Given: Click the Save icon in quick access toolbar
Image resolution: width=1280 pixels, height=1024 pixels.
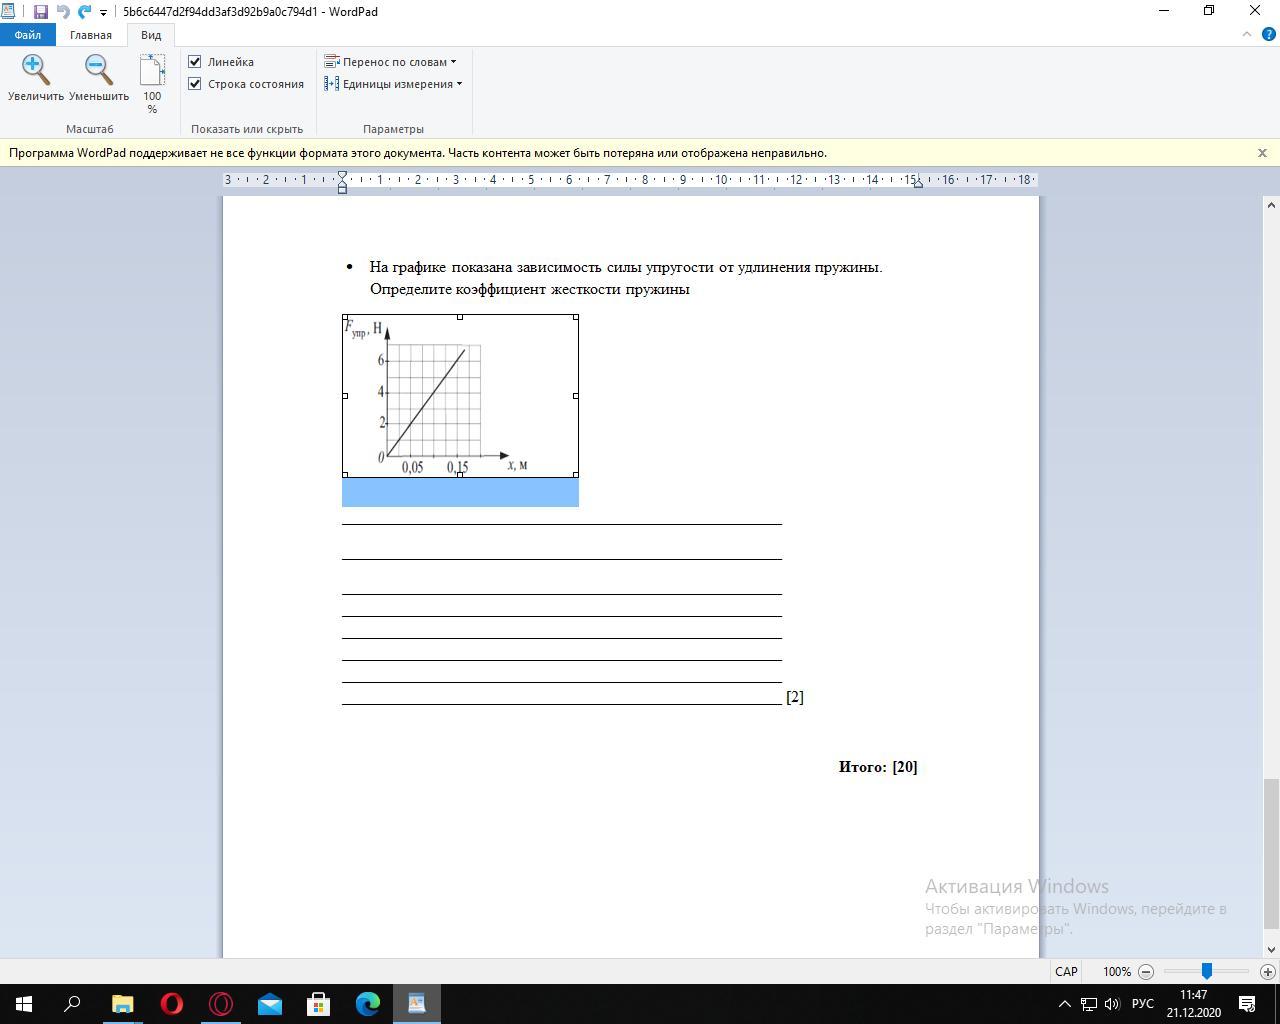Looking at the screenshot, I should 41,12.
